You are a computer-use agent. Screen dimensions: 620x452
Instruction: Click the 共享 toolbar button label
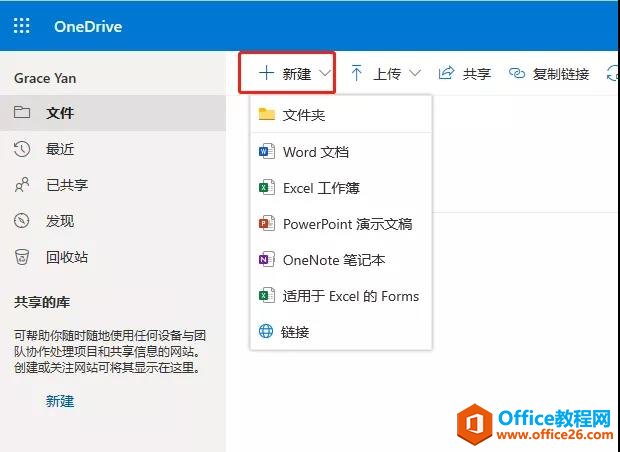[x=476, y=74]
